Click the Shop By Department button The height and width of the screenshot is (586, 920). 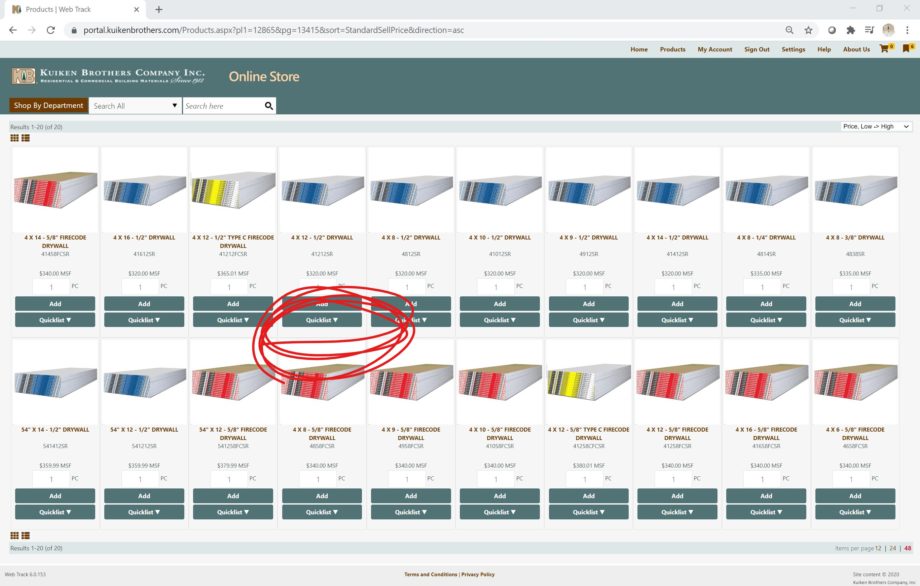(49, 106)
